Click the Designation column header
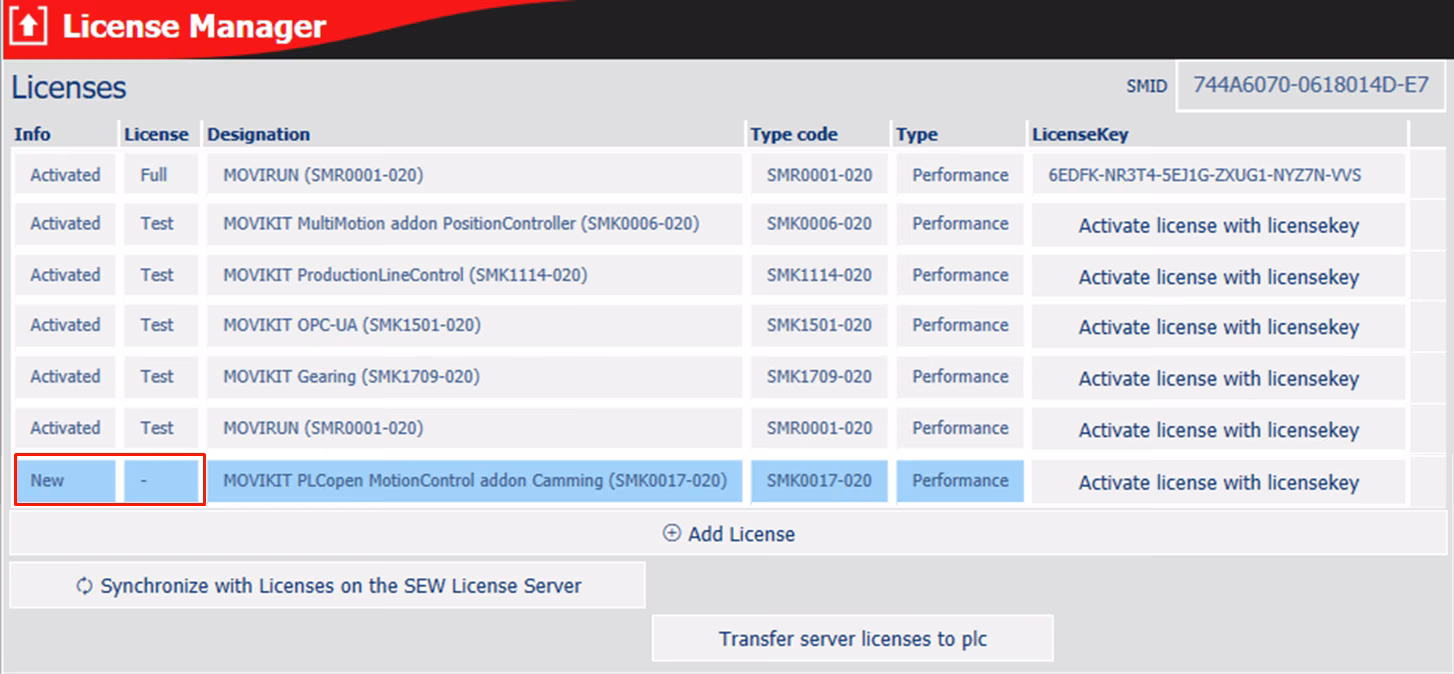The image size is (1454, 674). (x=259, y=135)
